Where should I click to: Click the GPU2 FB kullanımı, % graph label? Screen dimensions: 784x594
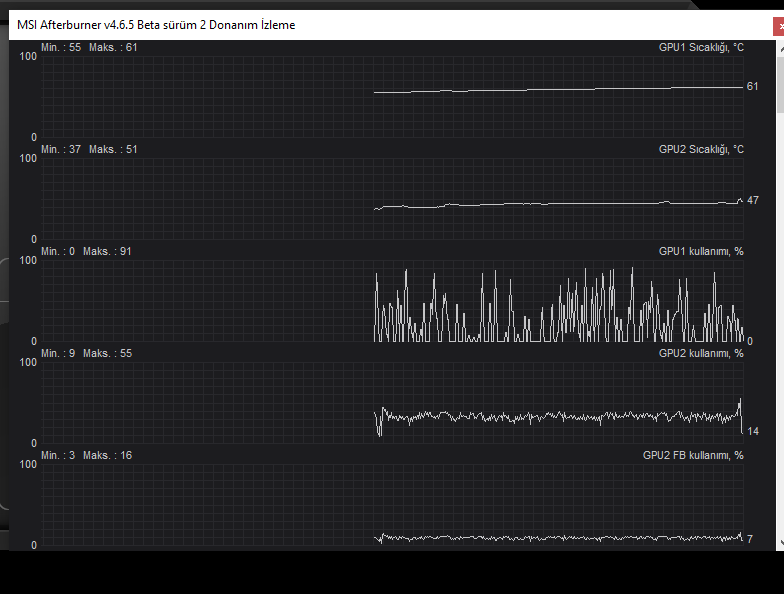pos(693,456)
